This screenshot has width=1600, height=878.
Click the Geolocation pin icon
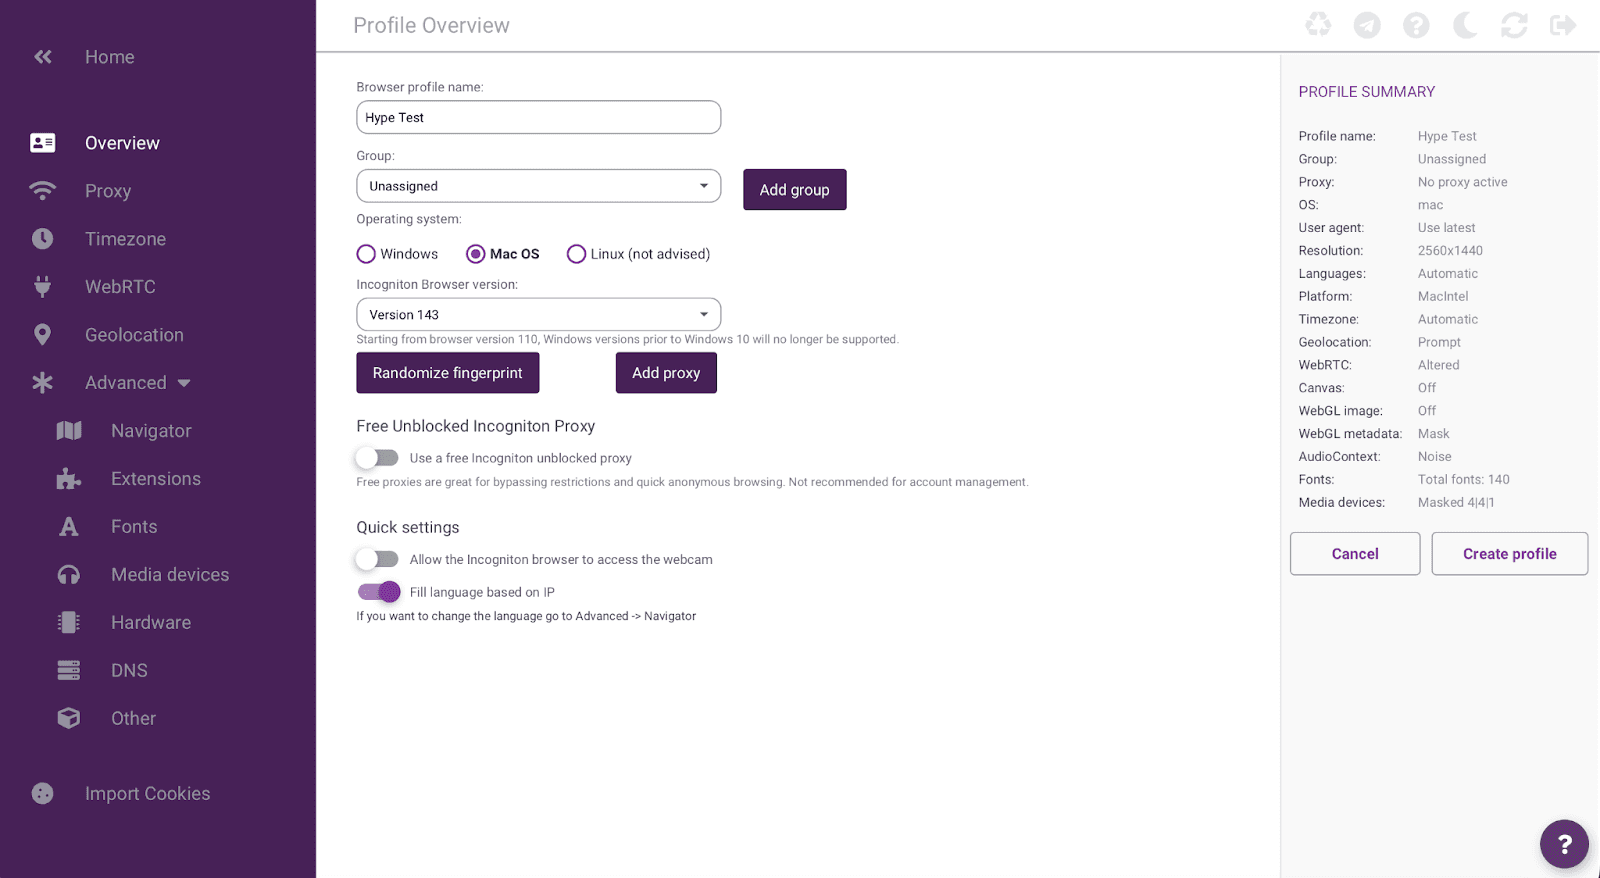point(43,335)
